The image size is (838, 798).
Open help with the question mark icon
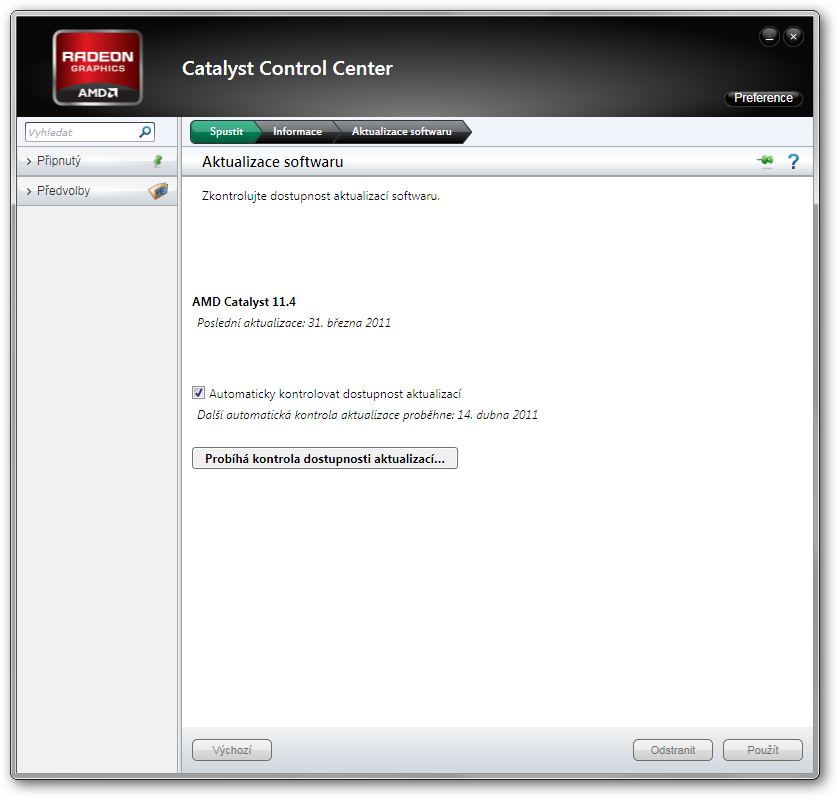point(793,161)
